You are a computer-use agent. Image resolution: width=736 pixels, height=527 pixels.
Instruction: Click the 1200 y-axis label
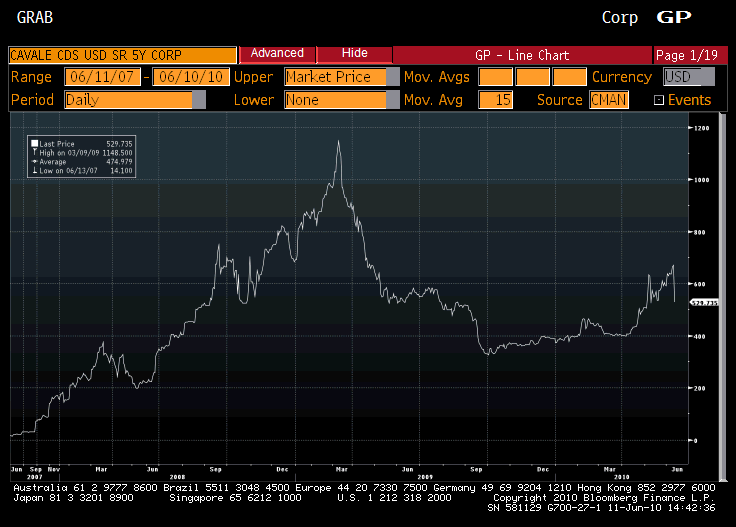pos(702,128)
